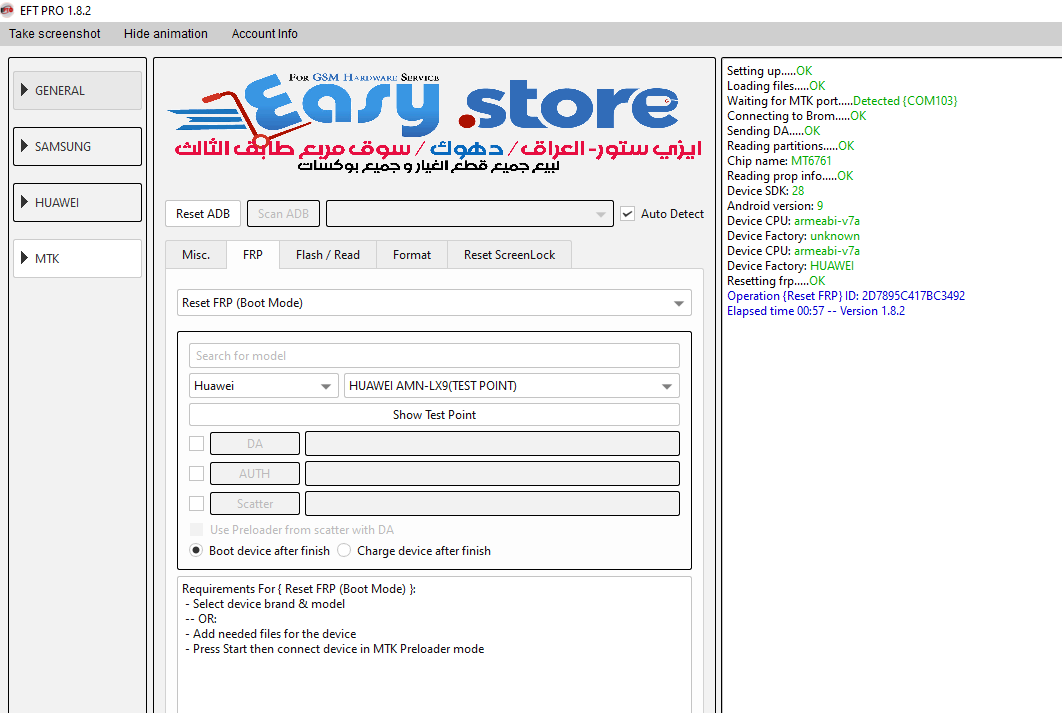
Task: Click the Chip name MT6761 log line
Action: coord(779,160)
